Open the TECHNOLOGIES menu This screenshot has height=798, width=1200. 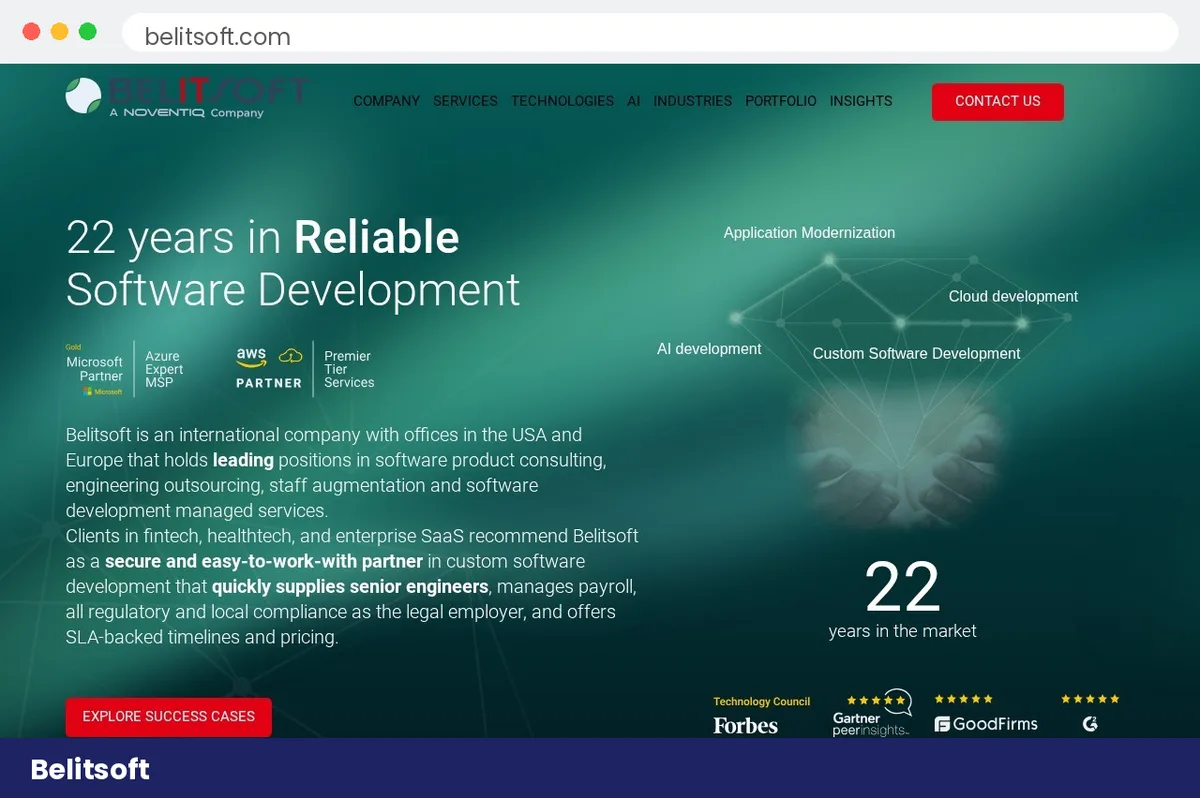click(x=562, y=101)
